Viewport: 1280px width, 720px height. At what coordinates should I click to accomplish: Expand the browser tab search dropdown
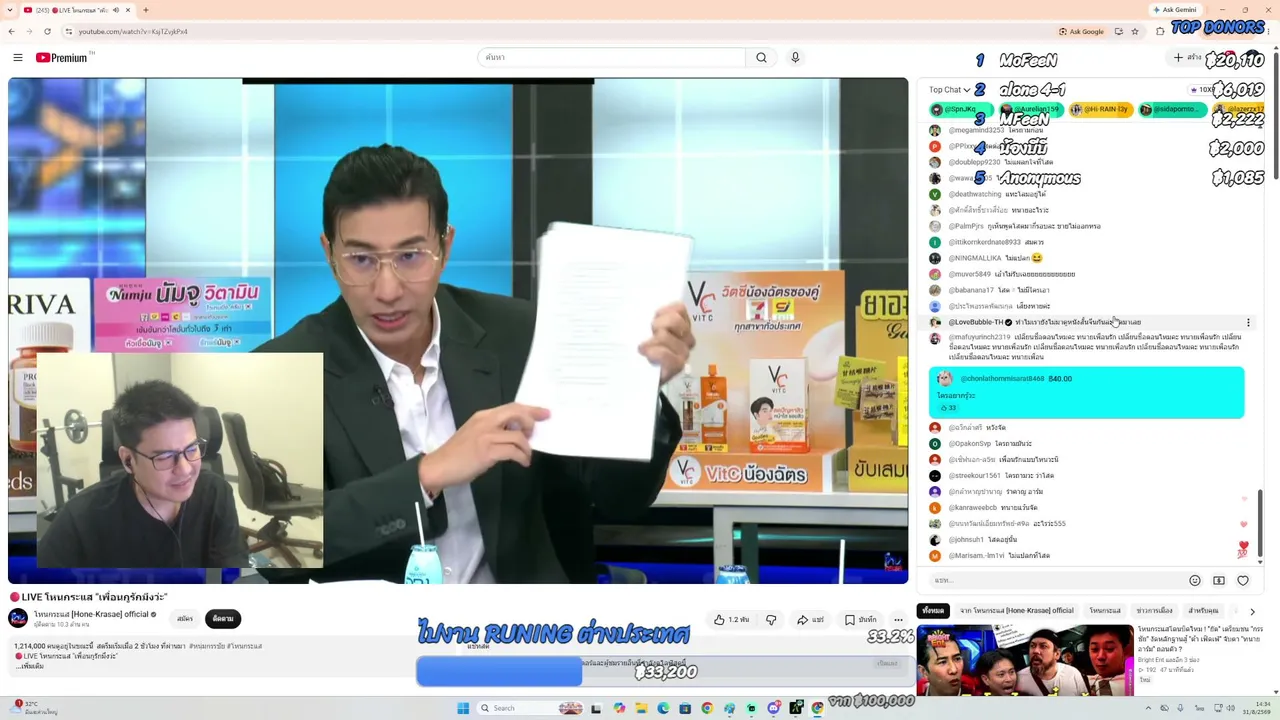pyautogui.click(x=11, y=10)
